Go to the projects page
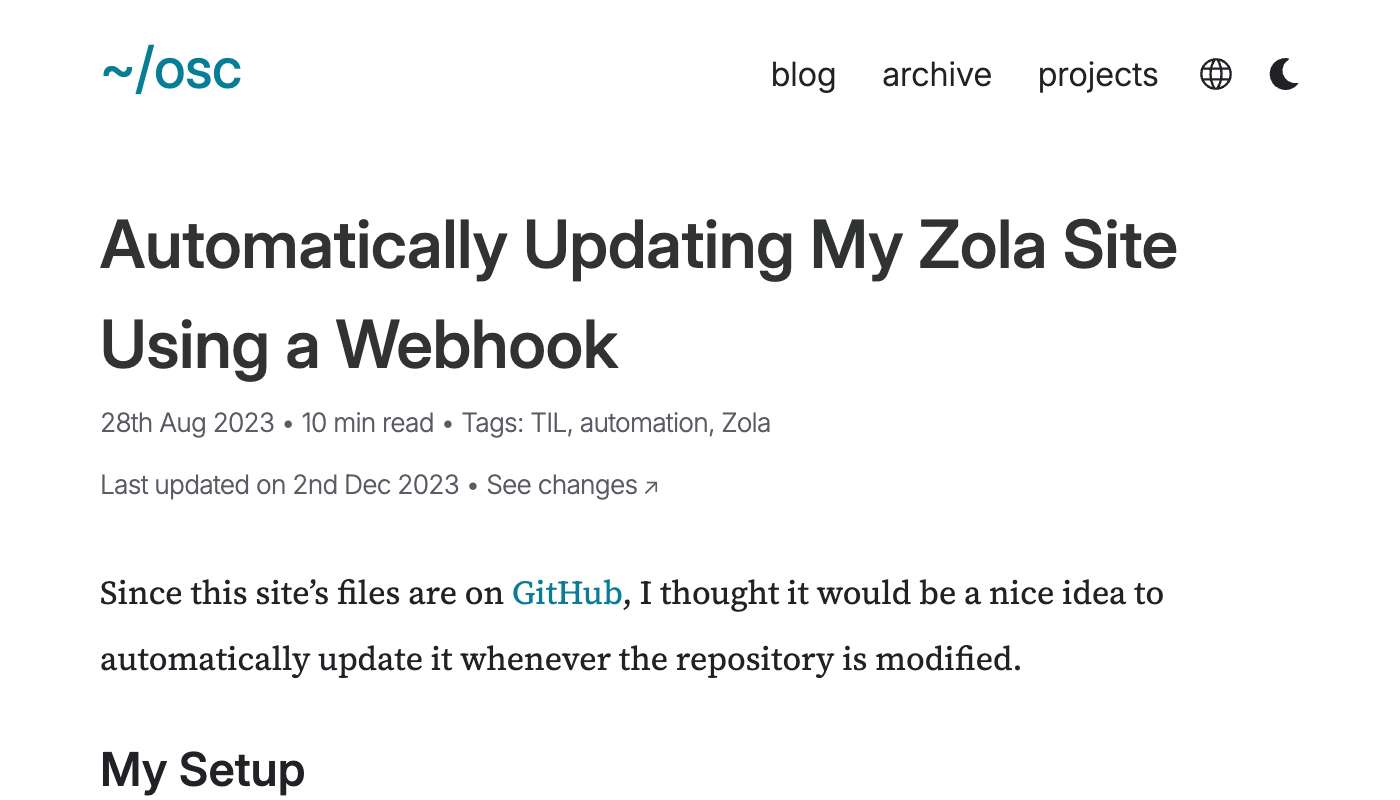 [x=1097, y=74]
